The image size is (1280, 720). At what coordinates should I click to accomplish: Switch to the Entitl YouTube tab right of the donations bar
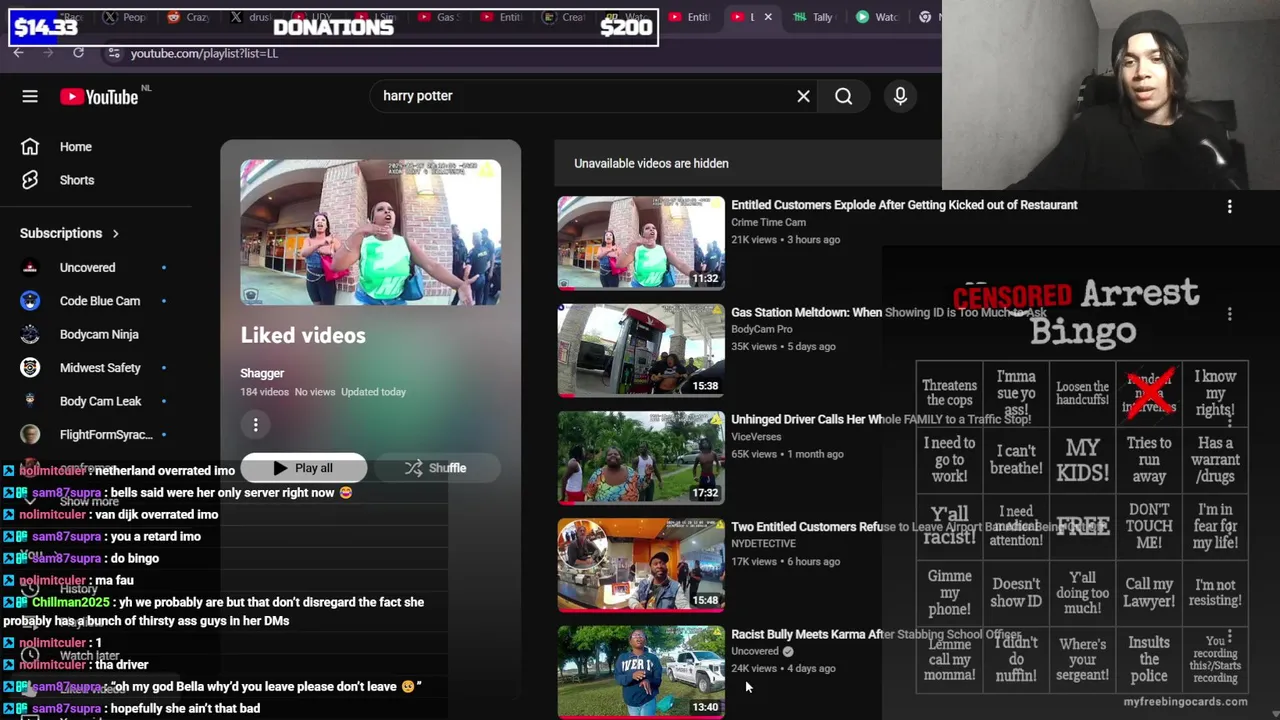tap(689, 17)
